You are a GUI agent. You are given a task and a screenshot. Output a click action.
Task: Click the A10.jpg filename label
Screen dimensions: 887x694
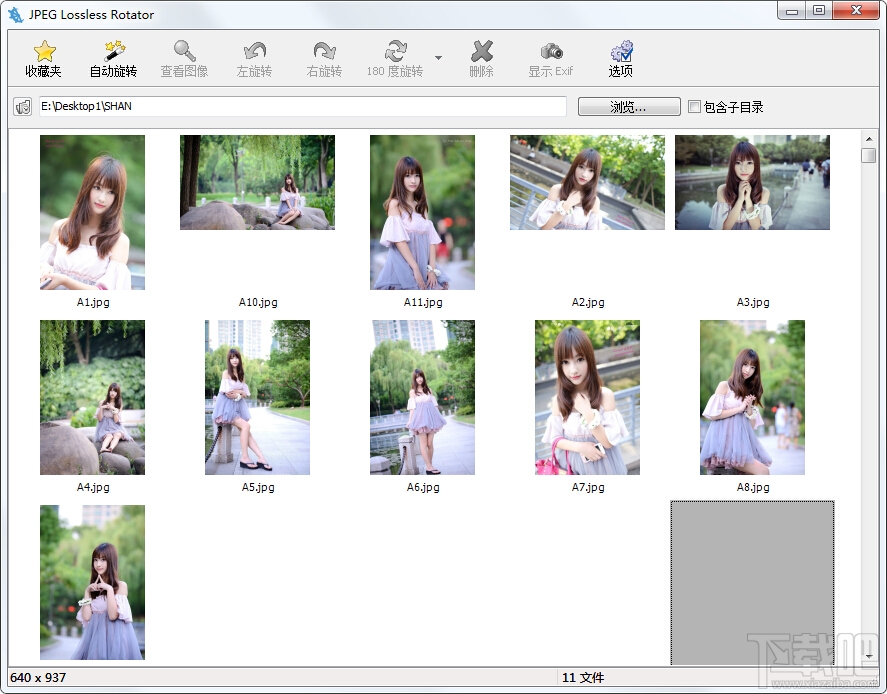coord(258,302)
